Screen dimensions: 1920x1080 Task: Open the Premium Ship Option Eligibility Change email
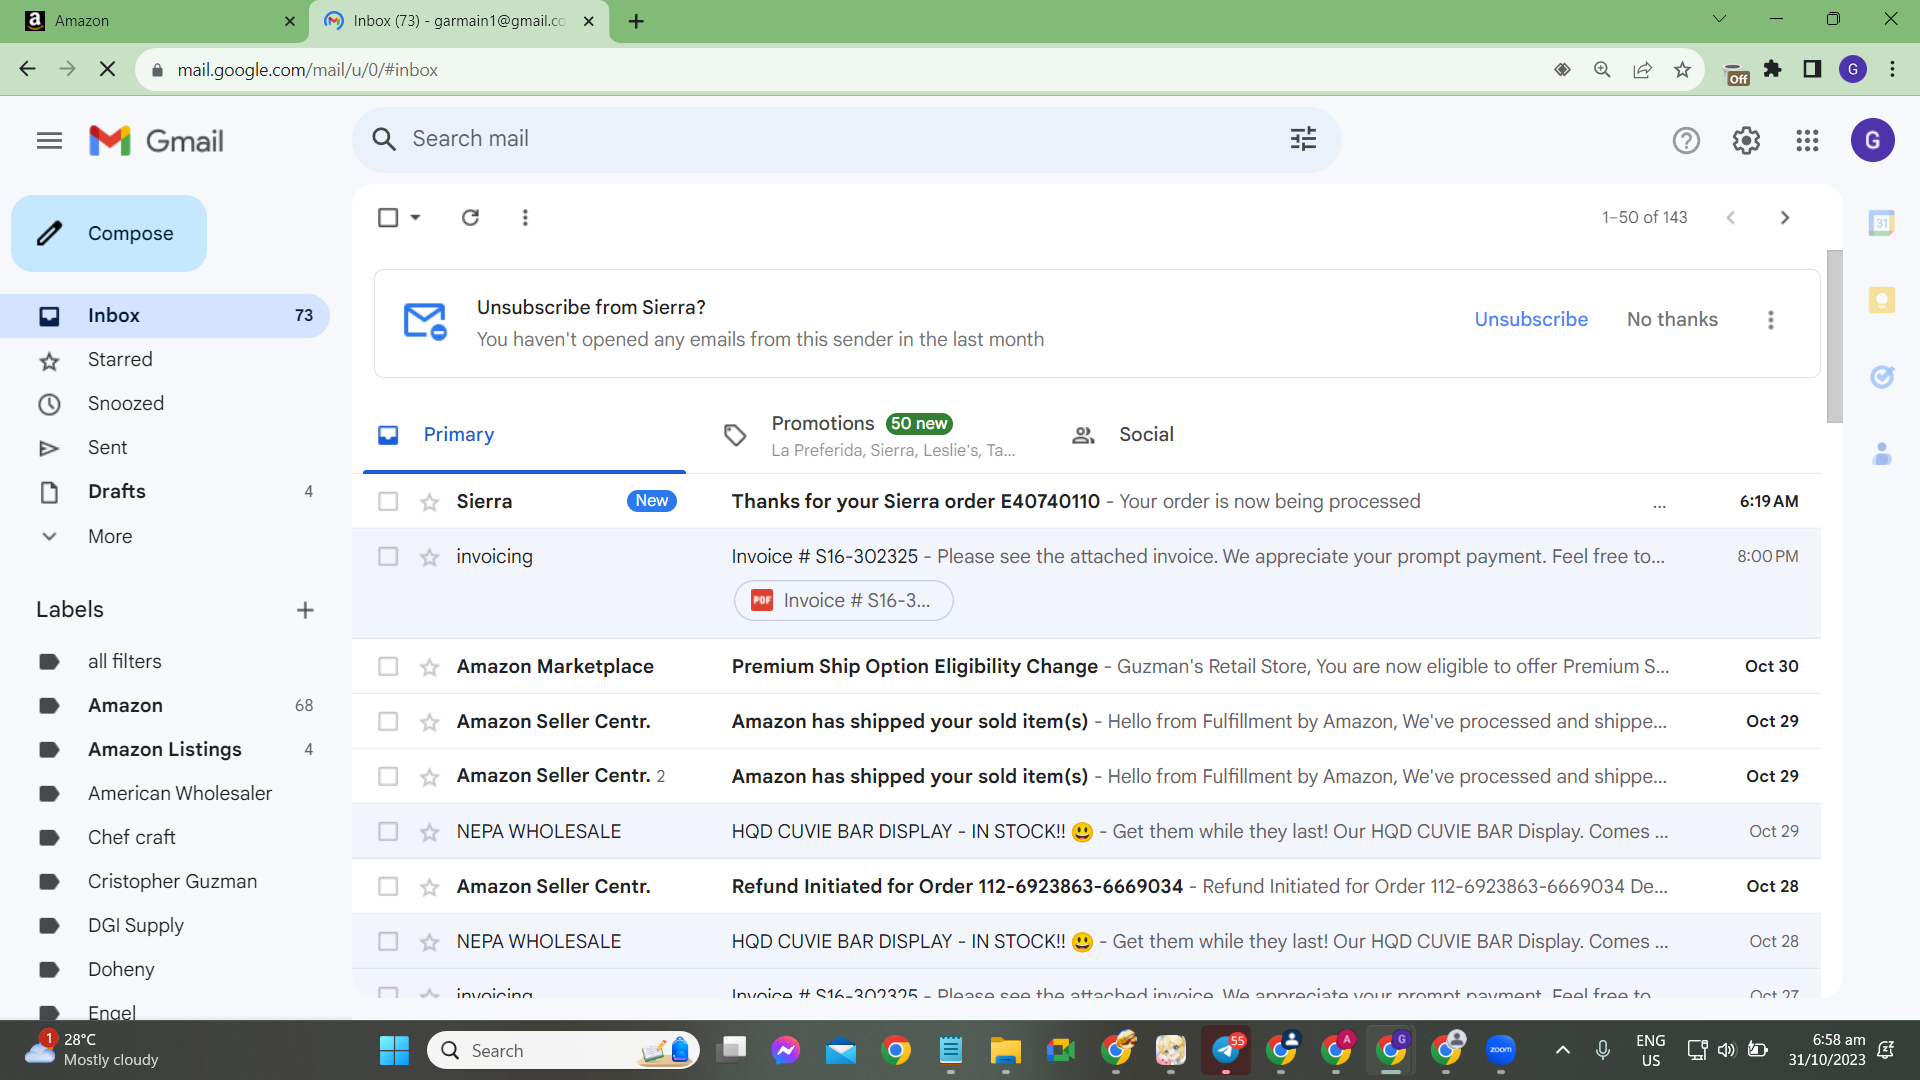tap(1086, 667)
